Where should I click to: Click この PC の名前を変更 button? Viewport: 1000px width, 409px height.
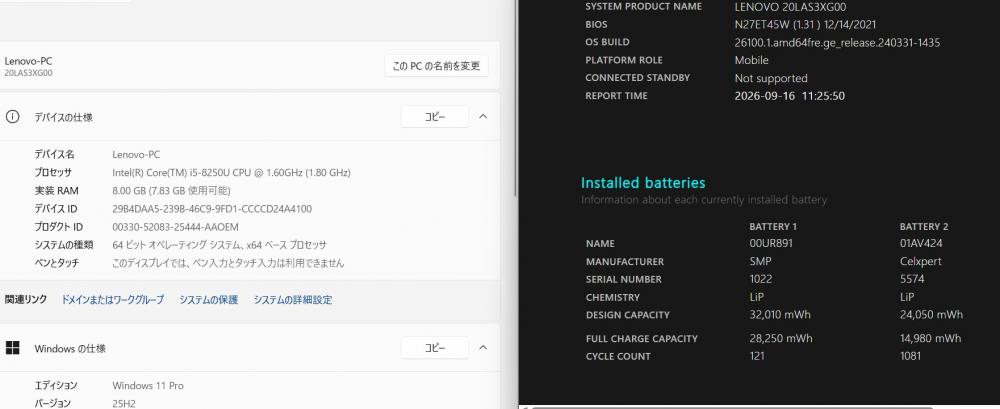point(436,66)
